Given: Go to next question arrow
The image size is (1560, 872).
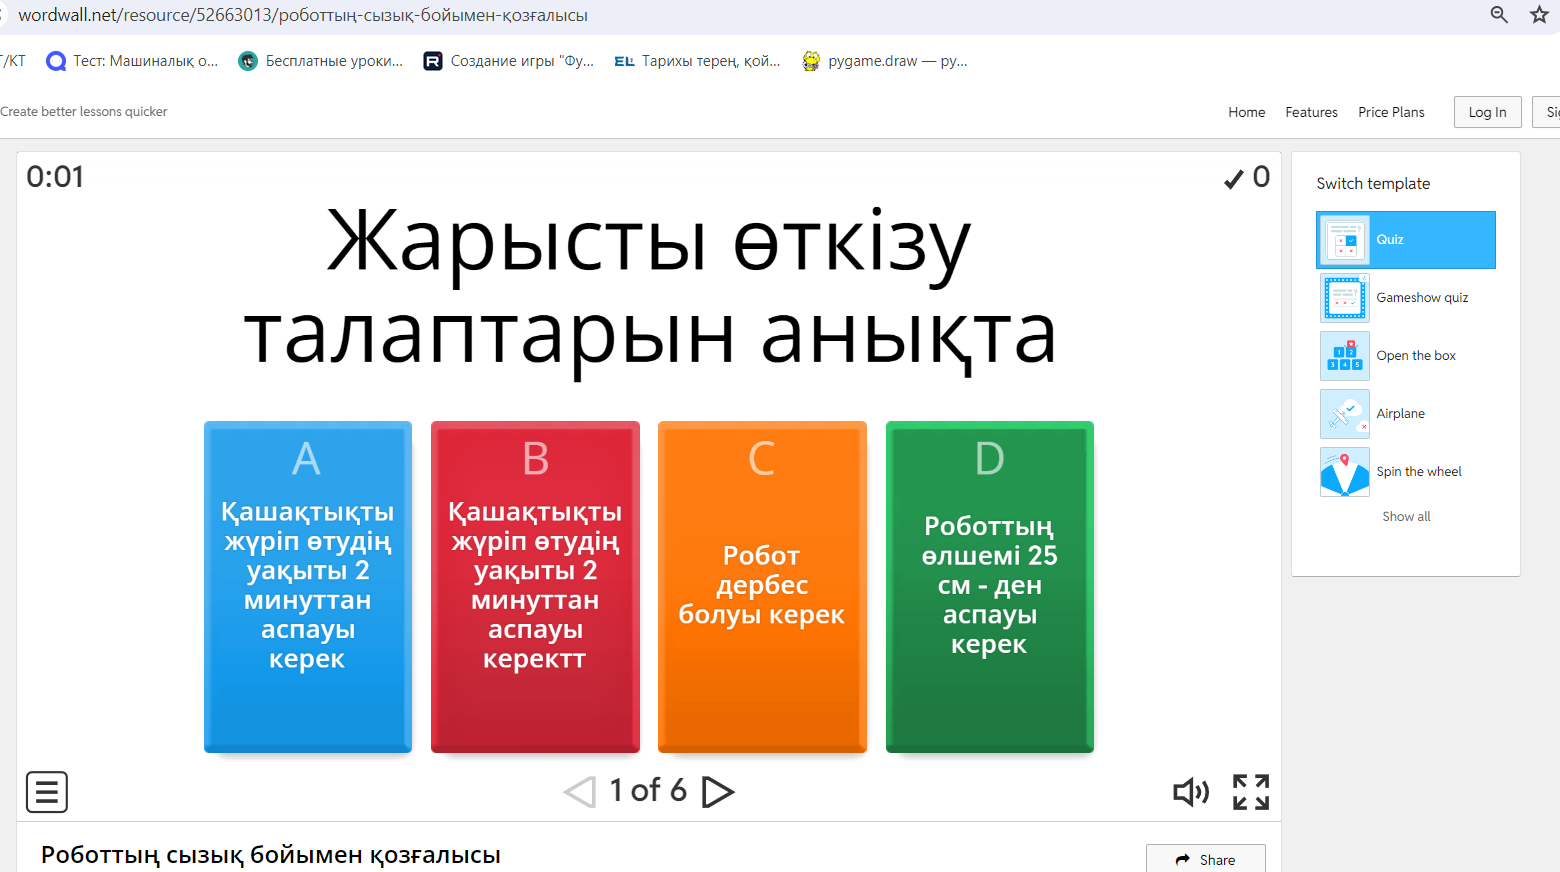Looking at the screenshot, I should coord(718,792).
